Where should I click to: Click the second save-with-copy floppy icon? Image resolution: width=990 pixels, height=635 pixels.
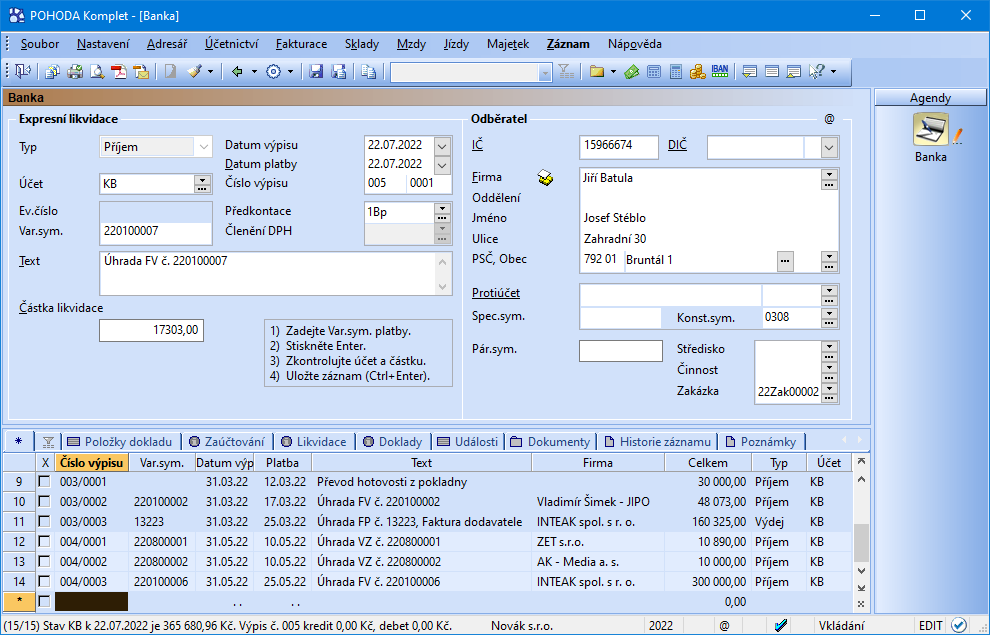click(x=339, y=72)
